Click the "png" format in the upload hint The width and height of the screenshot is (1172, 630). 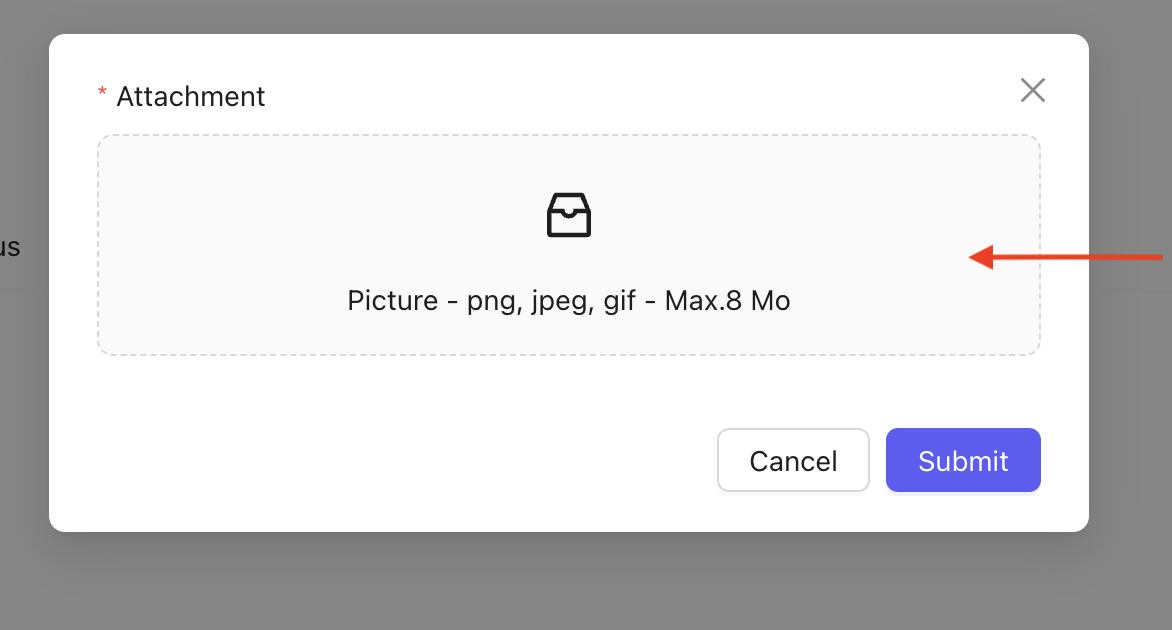pos(490,301)
